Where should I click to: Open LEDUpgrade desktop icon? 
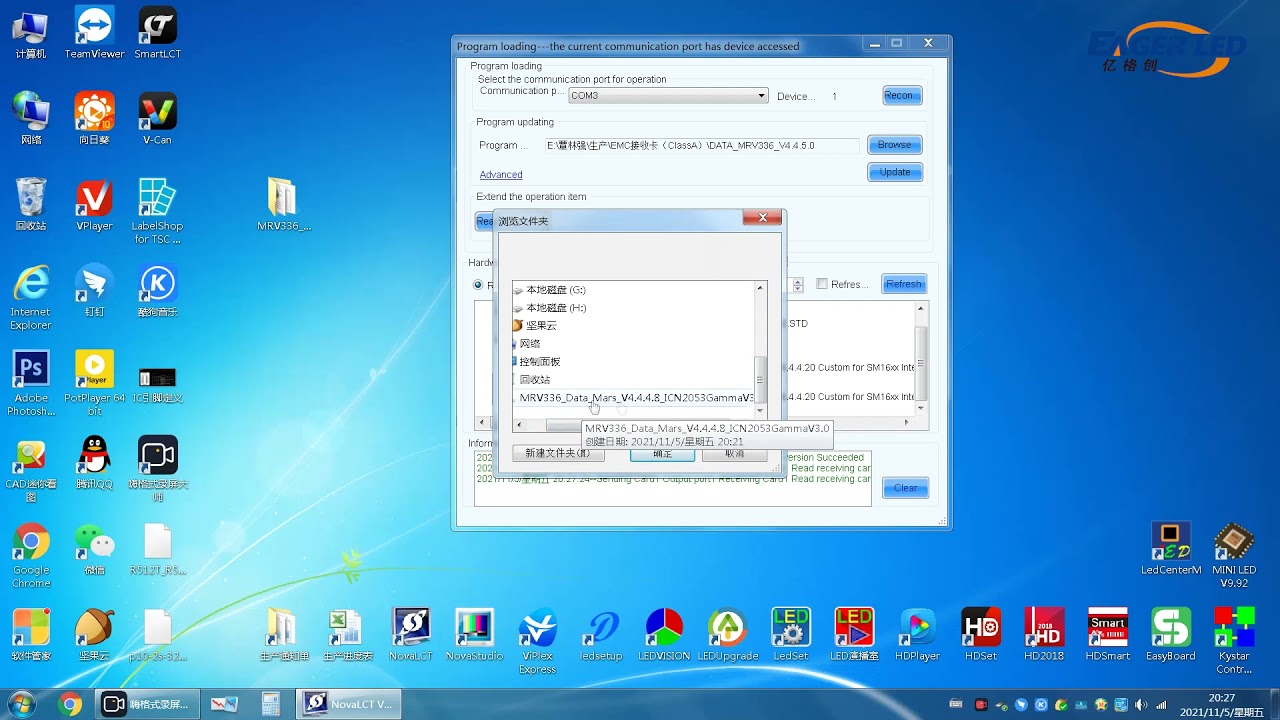[x=727, y=635]
